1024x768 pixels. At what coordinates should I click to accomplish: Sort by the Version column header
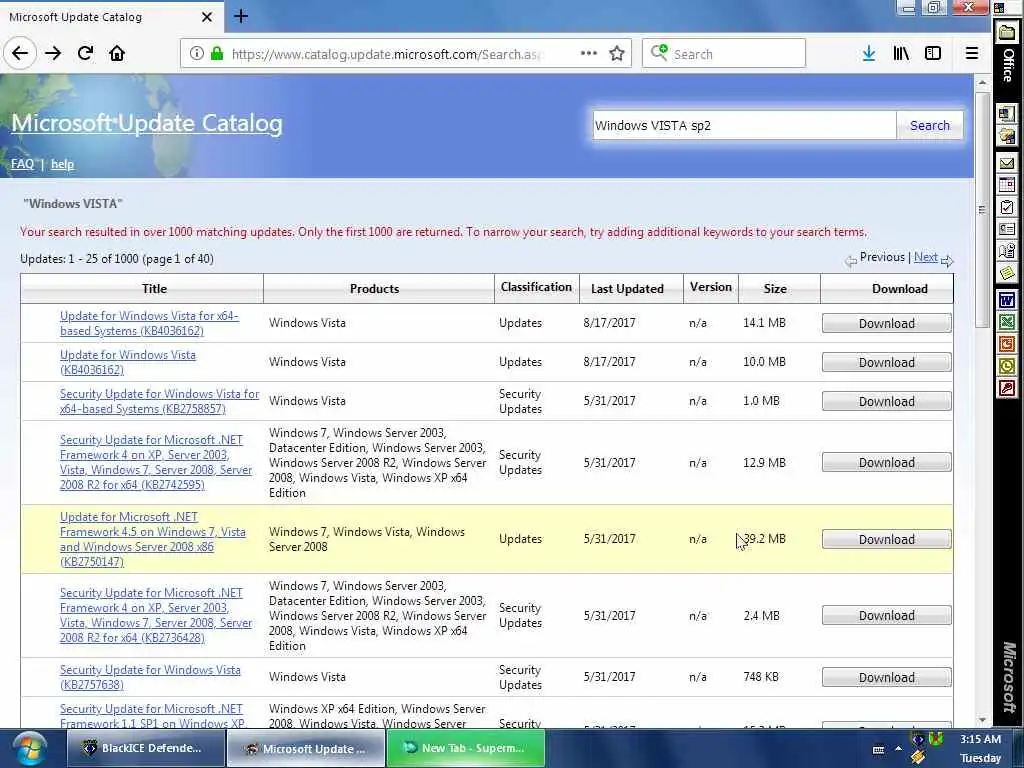pos(711,287)
